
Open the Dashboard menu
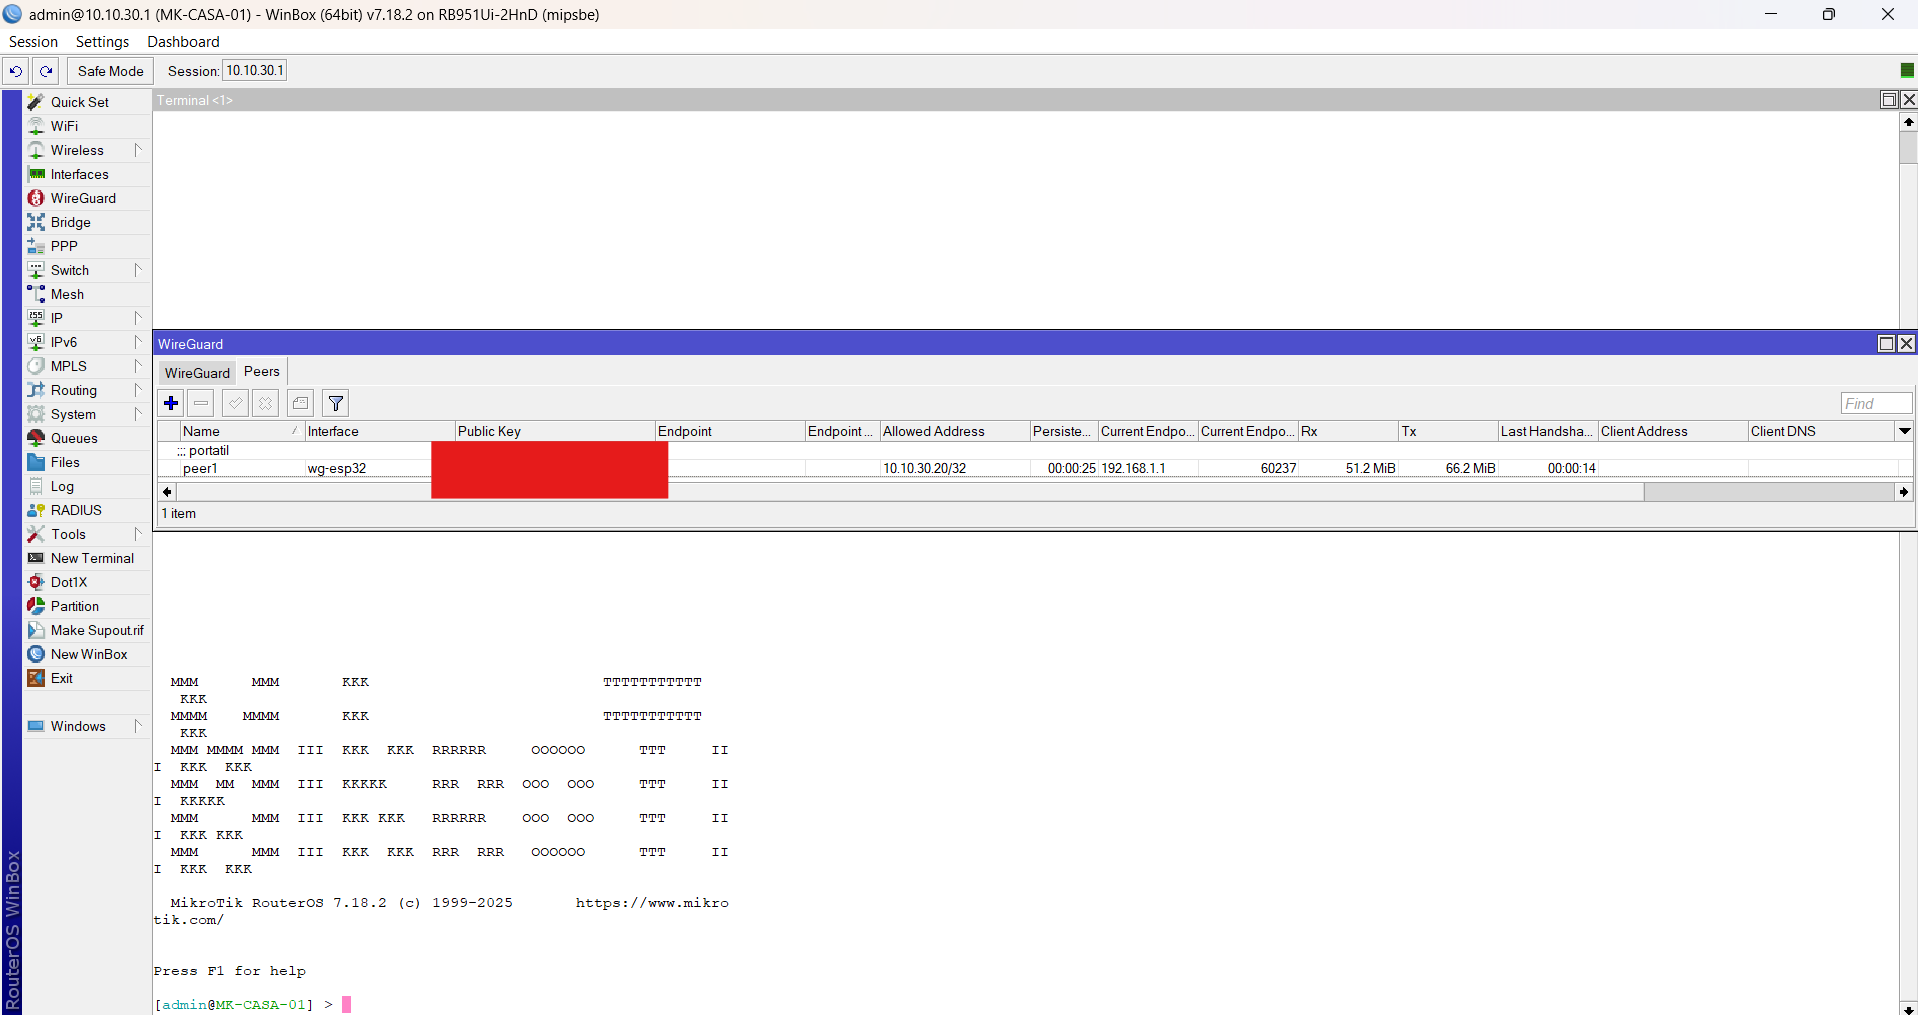(x=183, y=42)
